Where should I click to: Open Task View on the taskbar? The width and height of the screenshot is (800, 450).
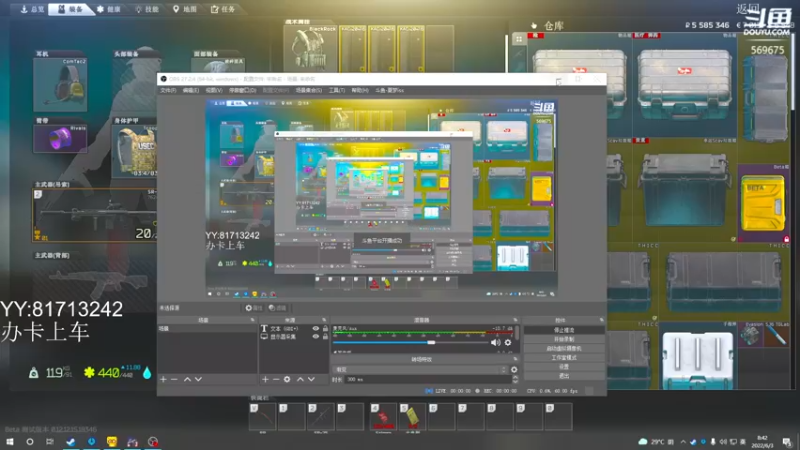(x=49, y=442)
